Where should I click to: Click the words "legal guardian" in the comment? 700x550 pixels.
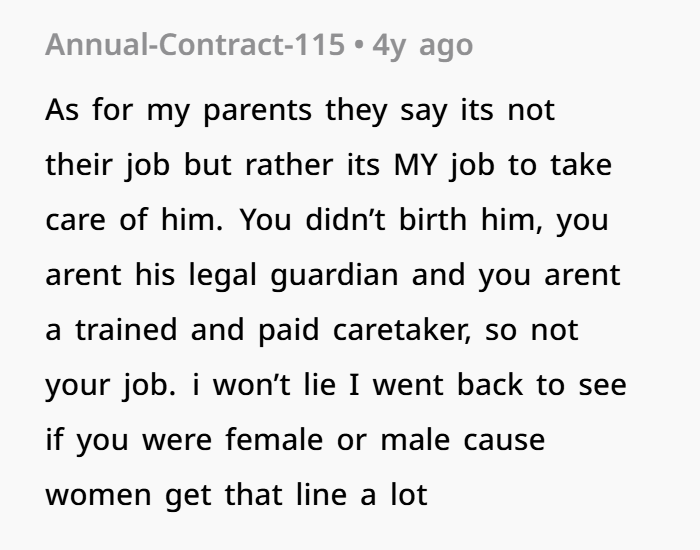coord(293,275)
